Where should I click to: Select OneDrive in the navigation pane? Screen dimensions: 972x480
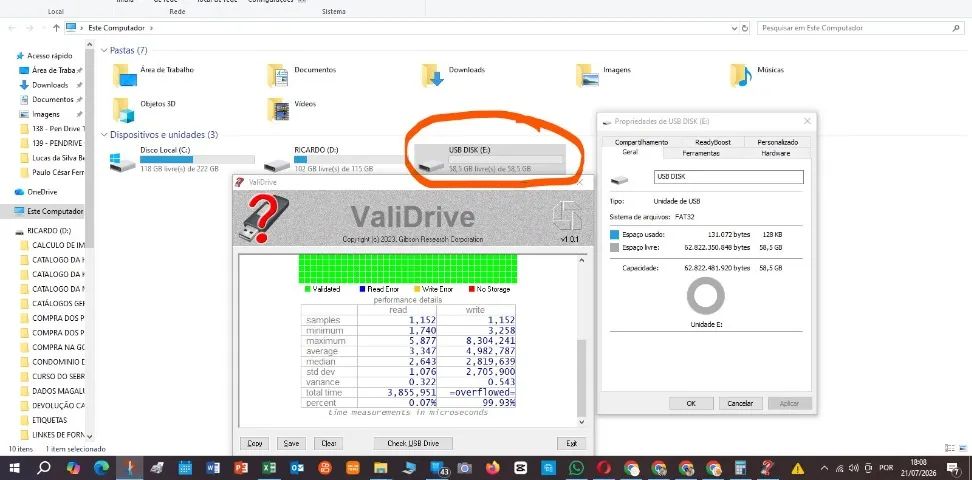click(42, 192)
